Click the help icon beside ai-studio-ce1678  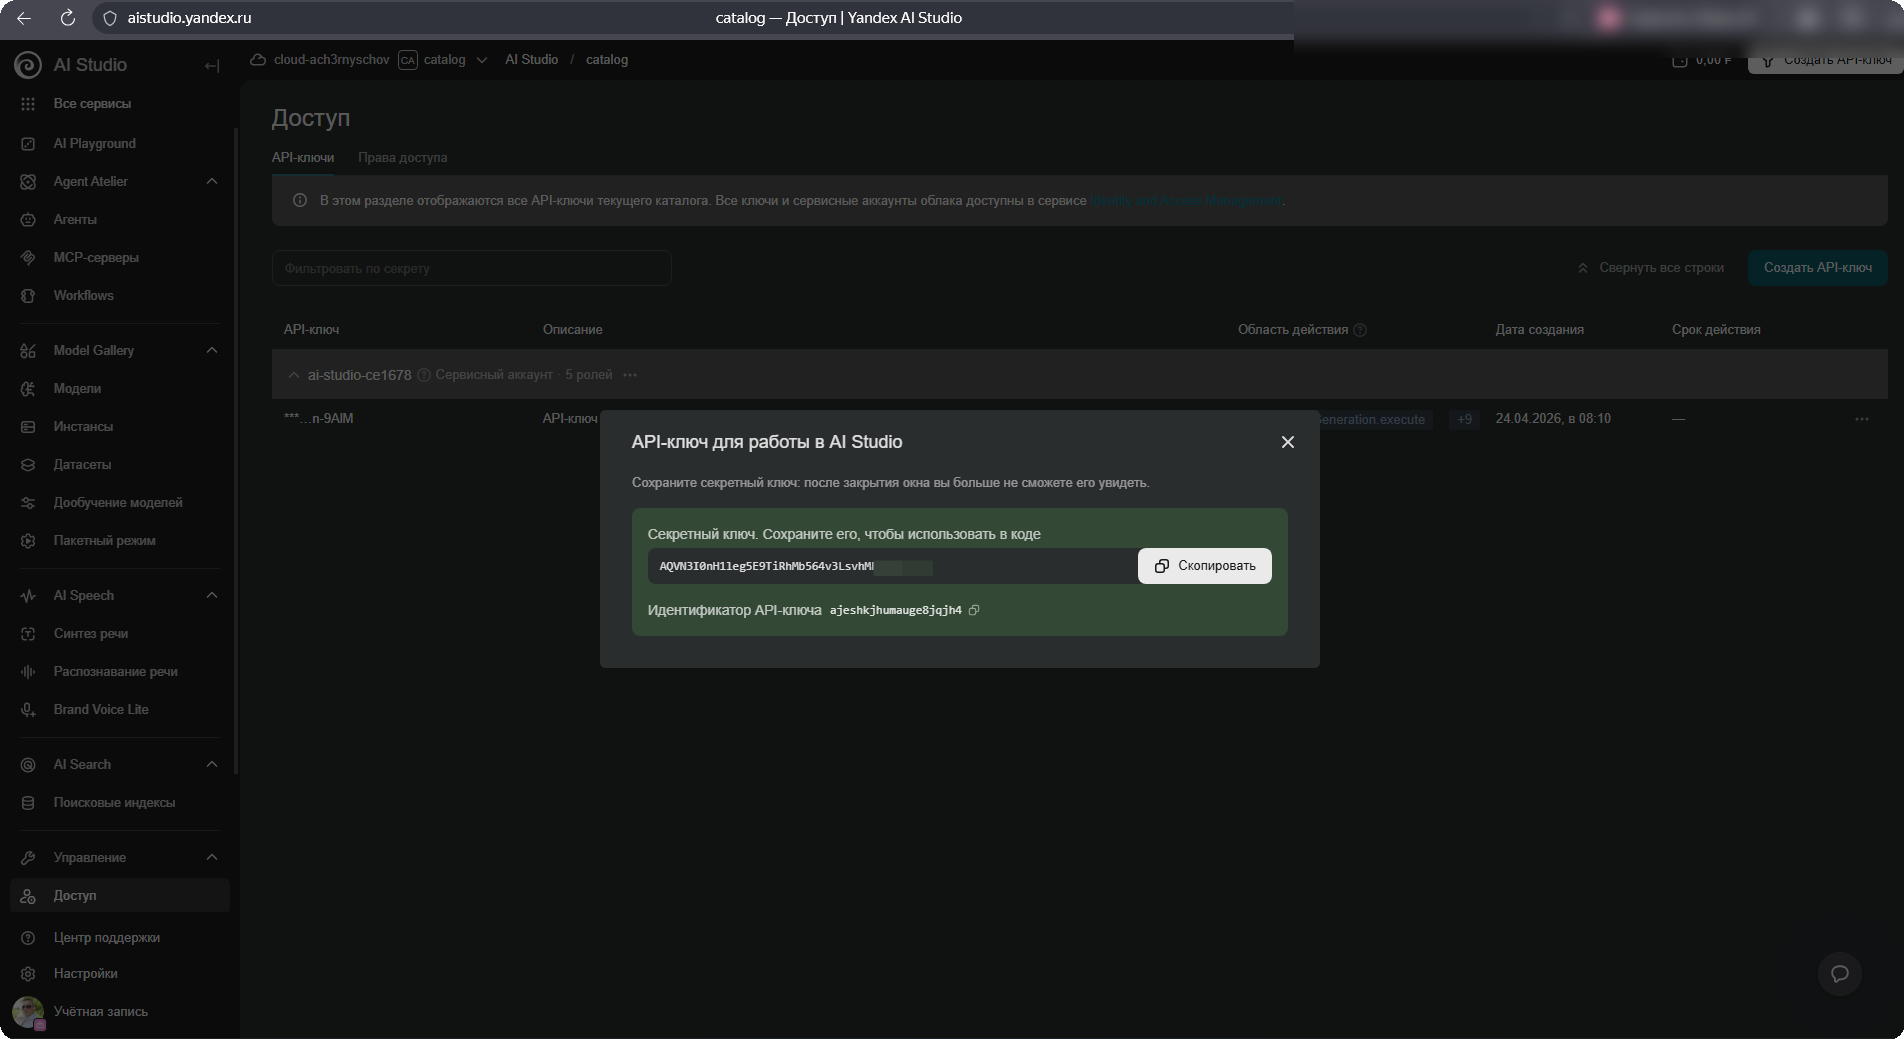424,375
